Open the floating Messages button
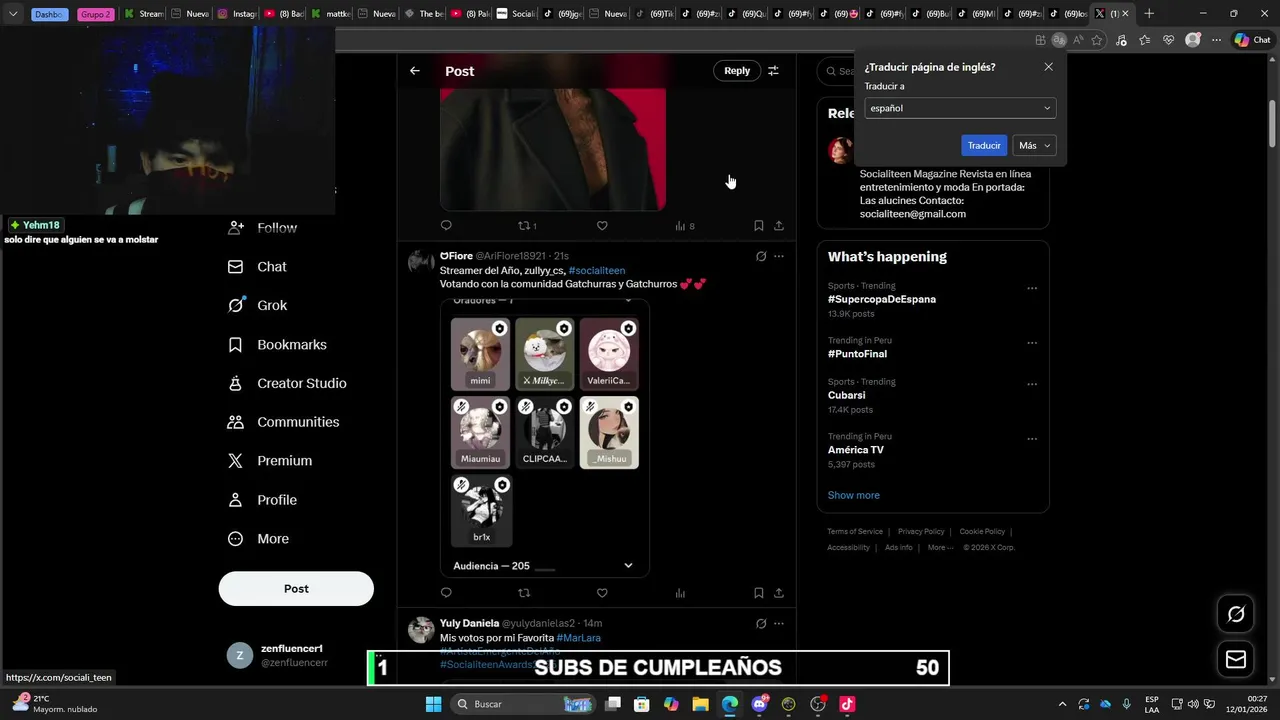The height and width of the screenshot is (720, 1280). 1236,659
